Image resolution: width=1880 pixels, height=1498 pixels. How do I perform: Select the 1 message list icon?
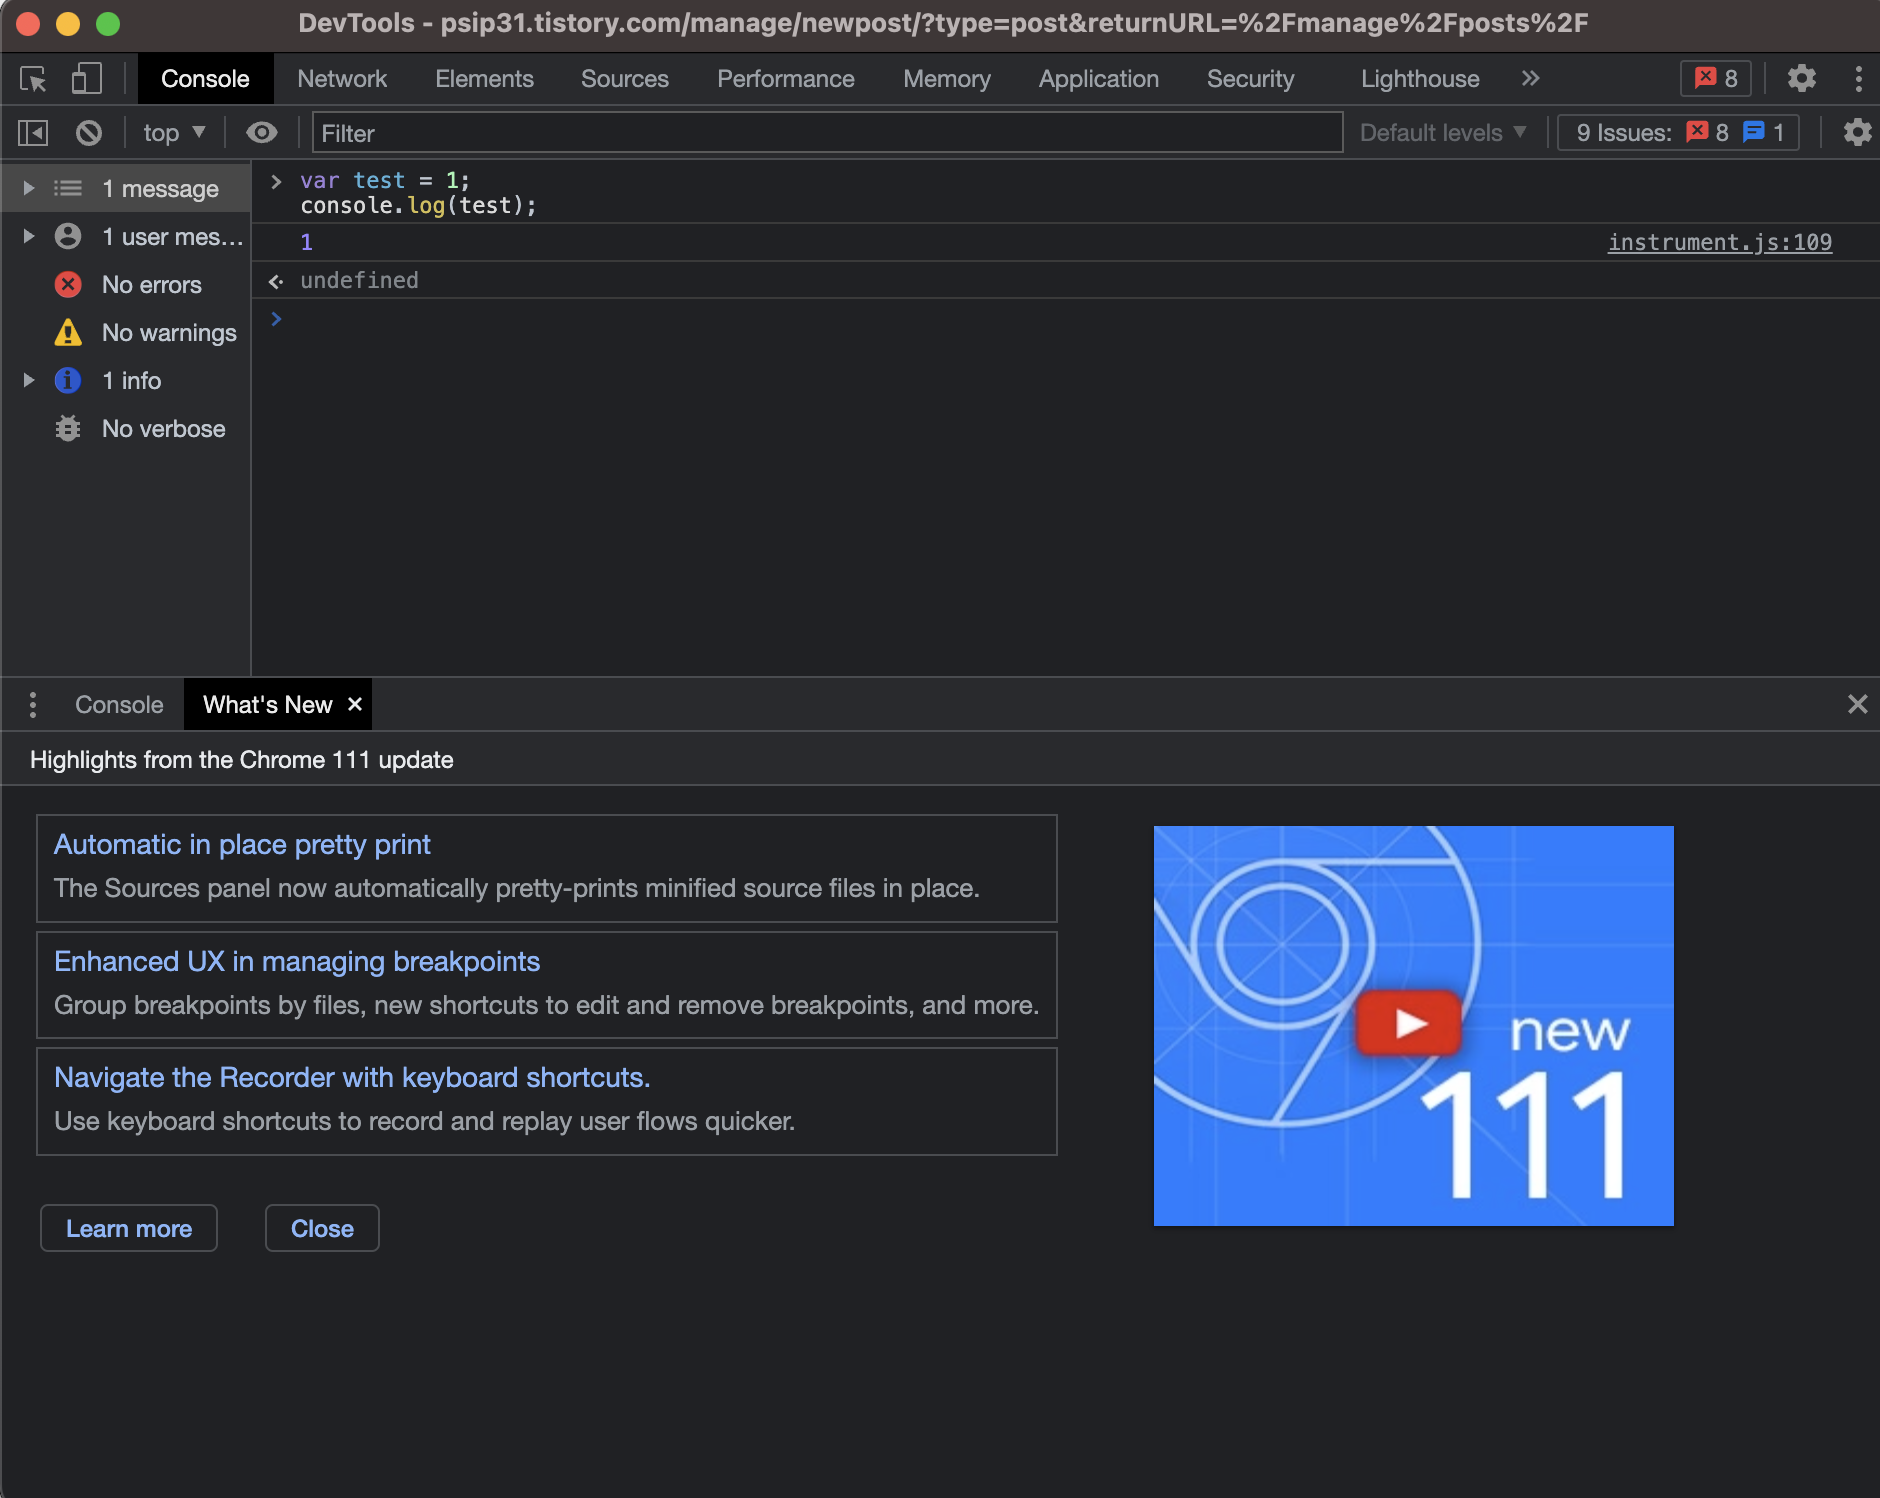pos(68,188)
